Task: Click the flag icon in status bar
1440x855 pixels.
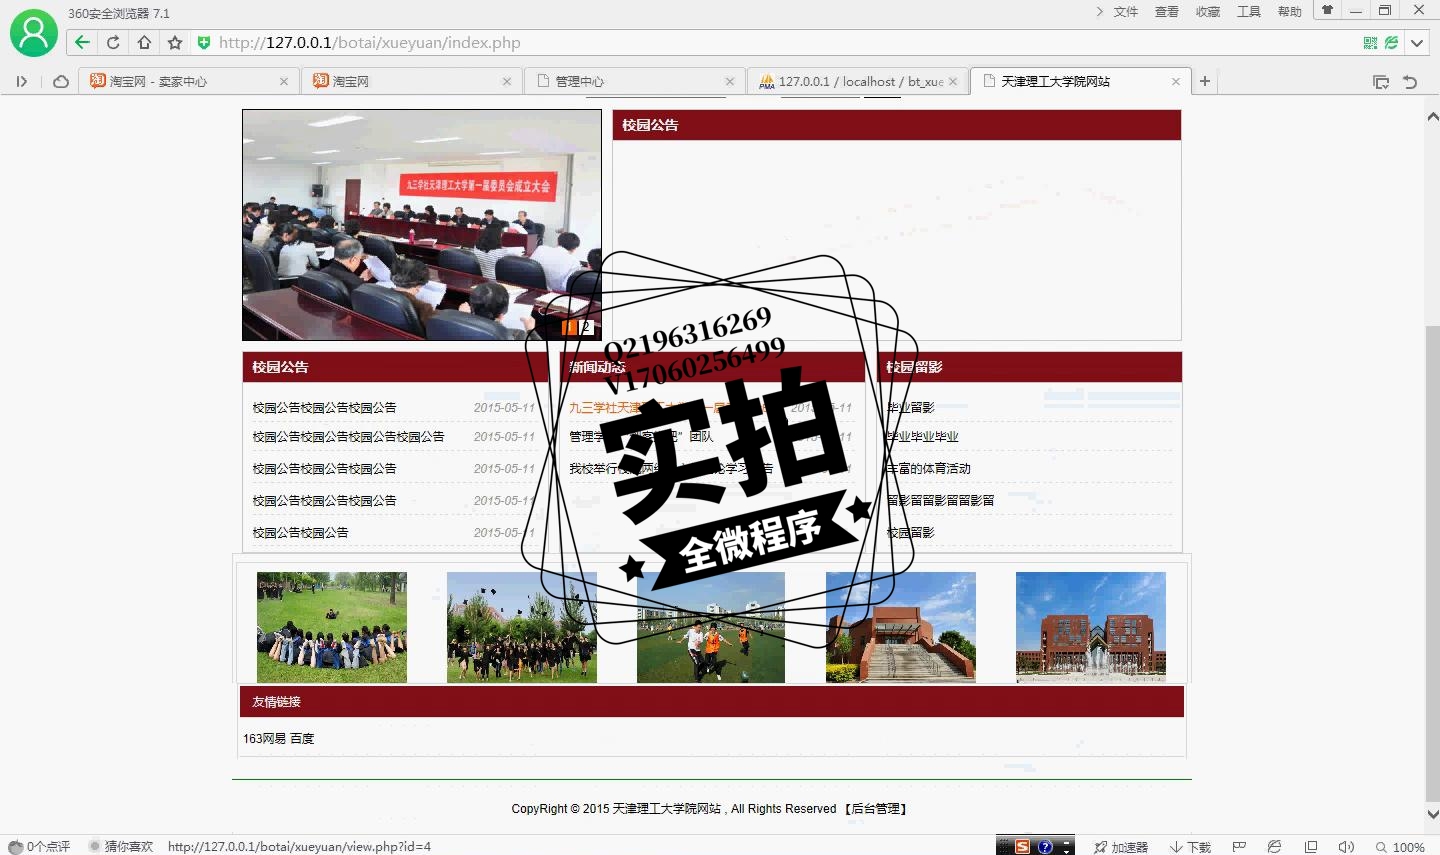Action: click(x=1239, y=846)
